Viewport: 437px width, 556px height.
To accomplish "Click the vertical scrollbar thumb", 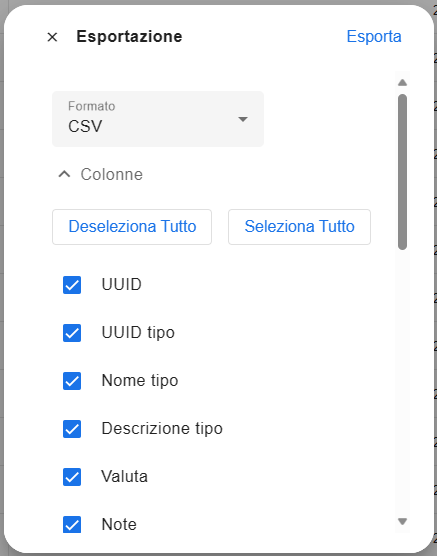I will (402, 172).
